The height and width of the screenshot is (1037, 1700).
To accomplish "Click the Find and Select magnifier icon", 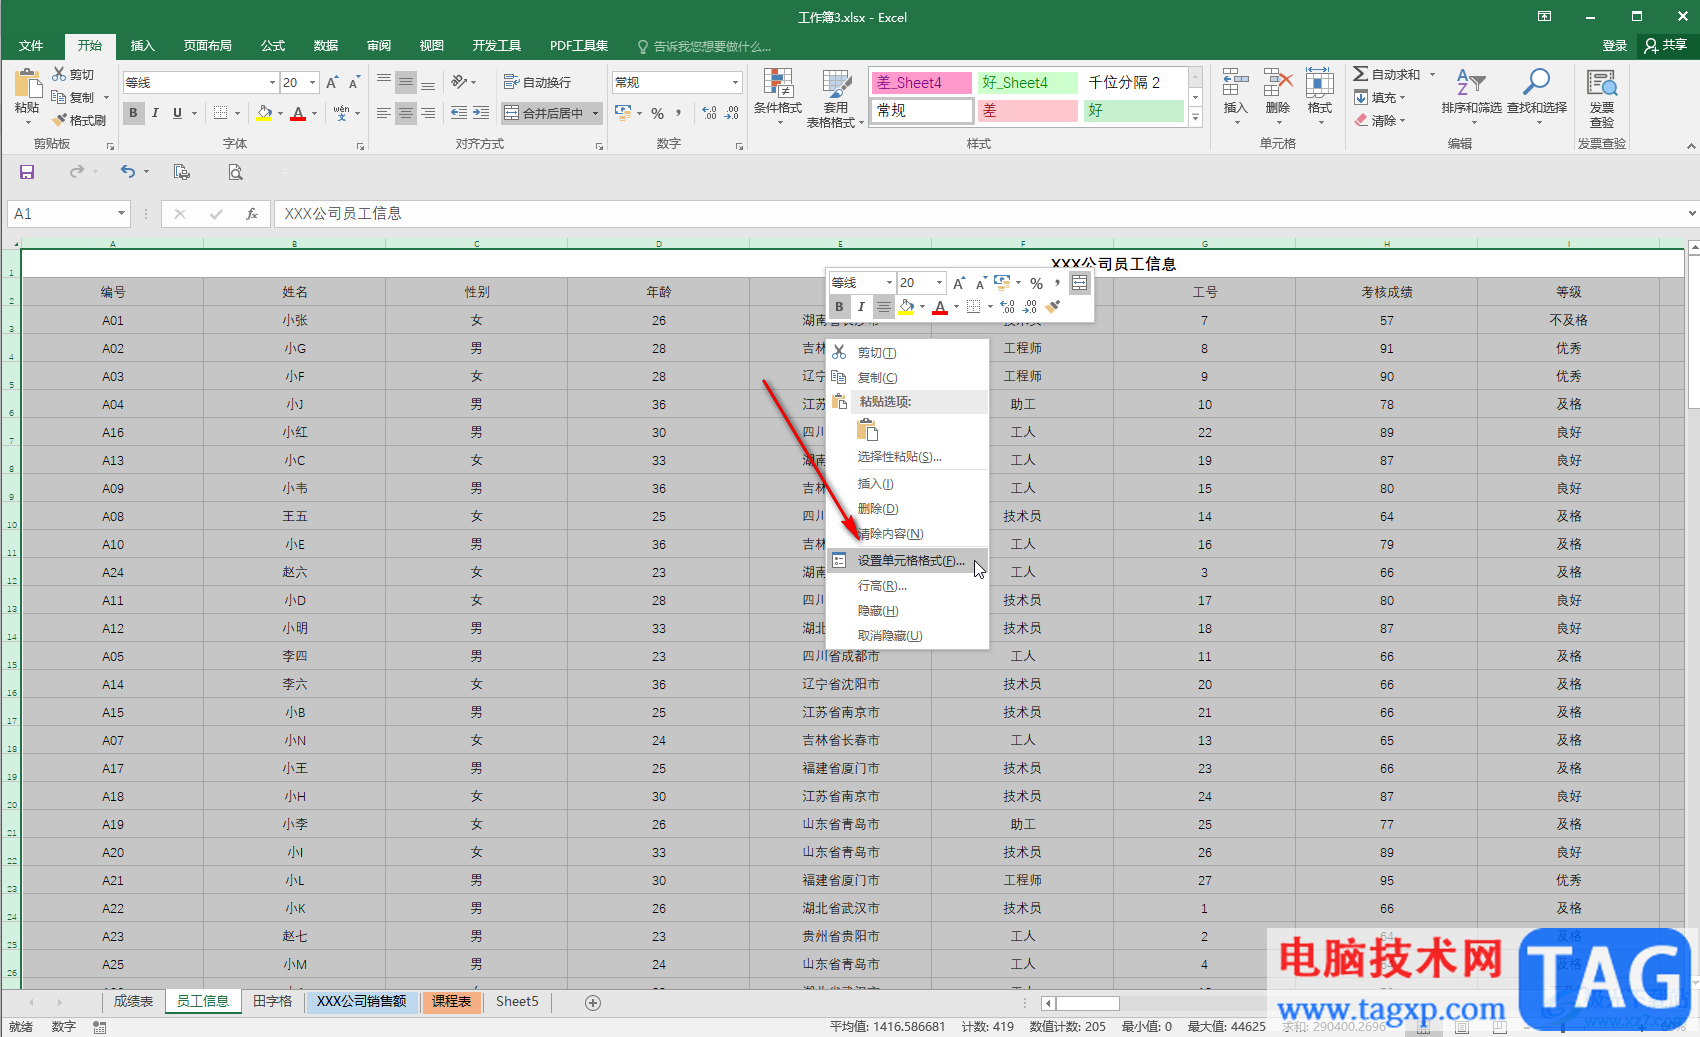I will click(x=1536, y=83).
